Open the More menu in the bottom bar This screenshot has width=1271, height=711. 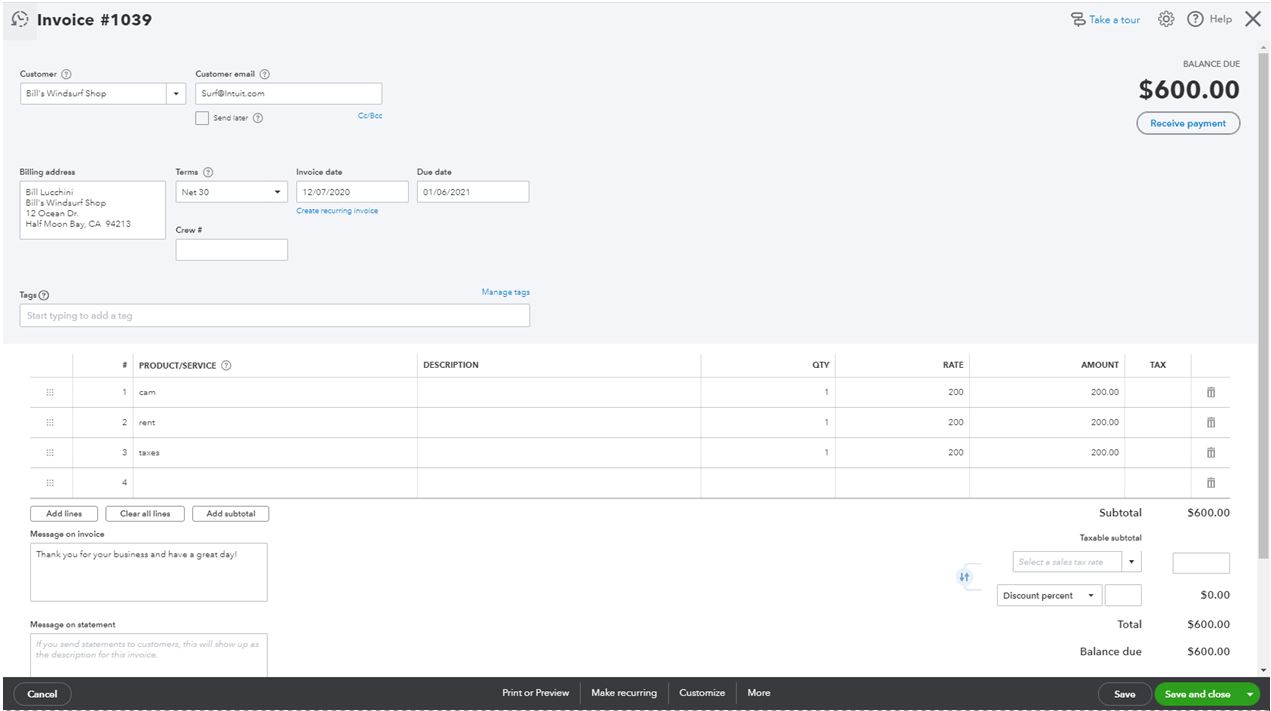pyautogui.click(x=759, y=692)
